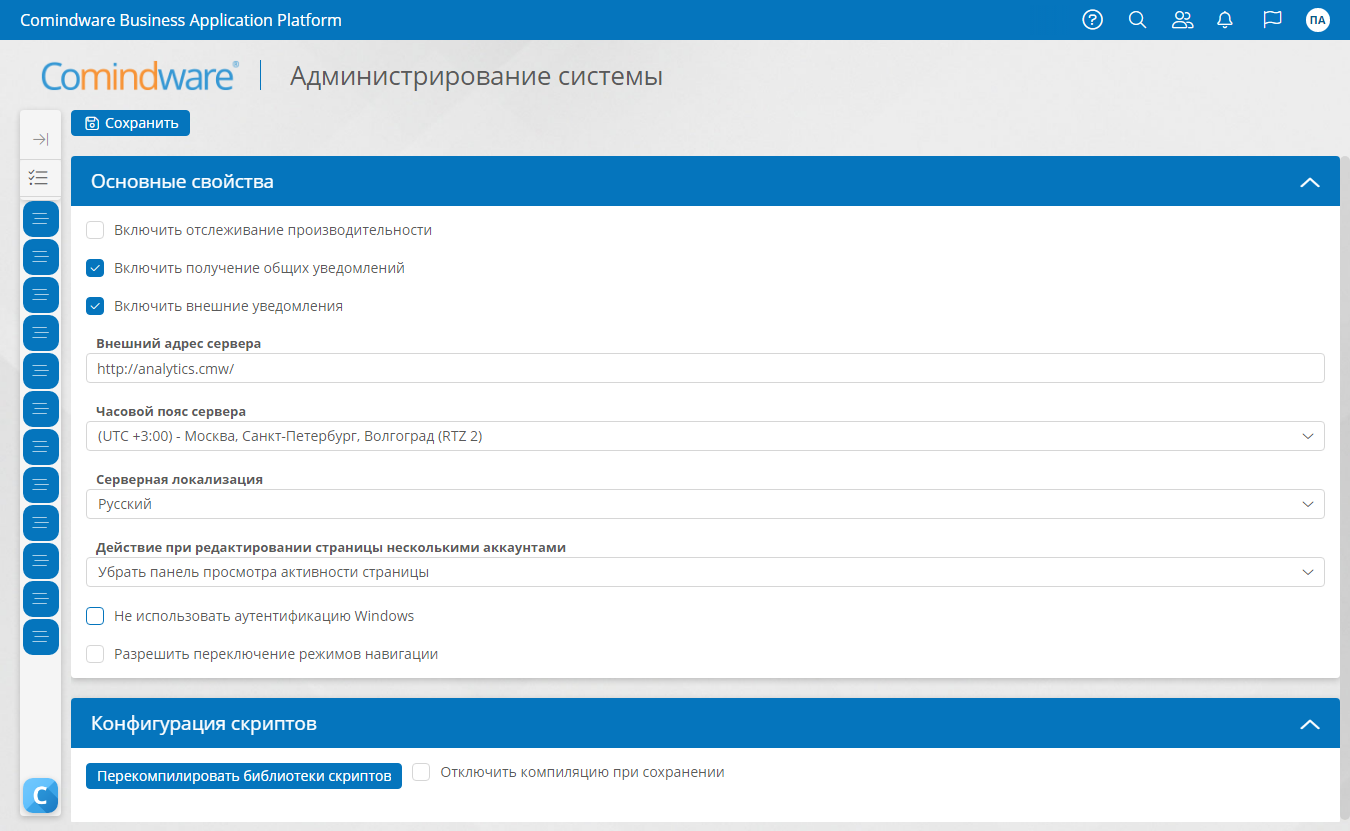Click the Основные свойства header text
Viewport: 1350px width, 831px height.
182,182
